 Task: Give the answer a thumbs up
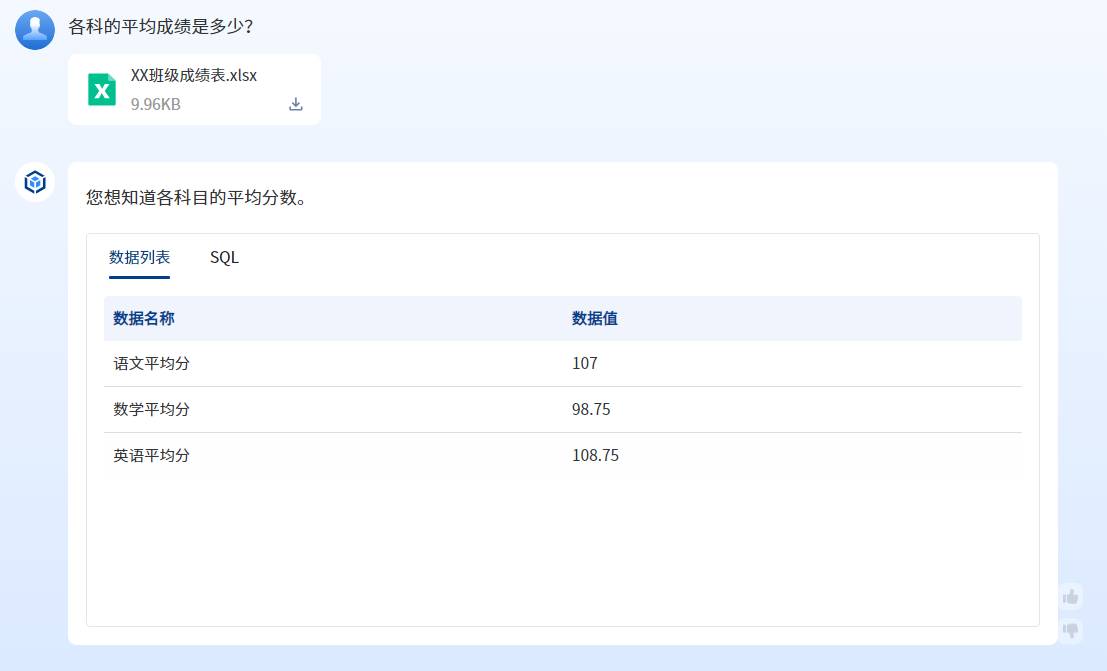pos(1071,597)
